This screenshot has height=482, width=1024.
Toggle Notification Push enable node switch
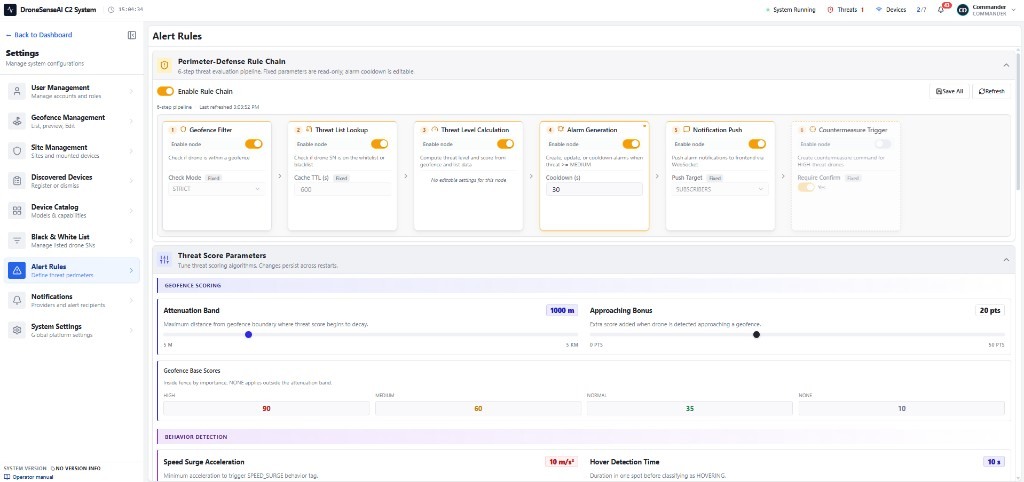coord(757,144)
